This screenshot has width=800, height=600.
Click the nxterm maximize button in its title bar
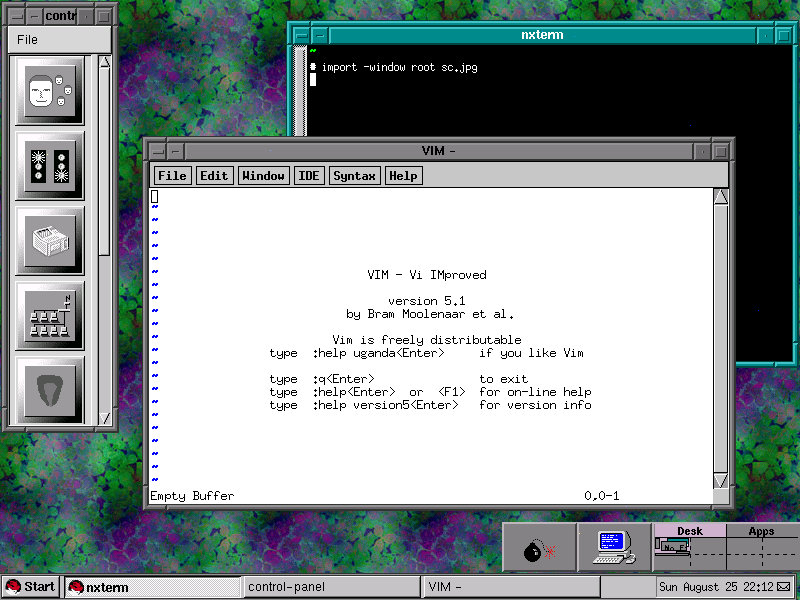[x=783, y=36]
